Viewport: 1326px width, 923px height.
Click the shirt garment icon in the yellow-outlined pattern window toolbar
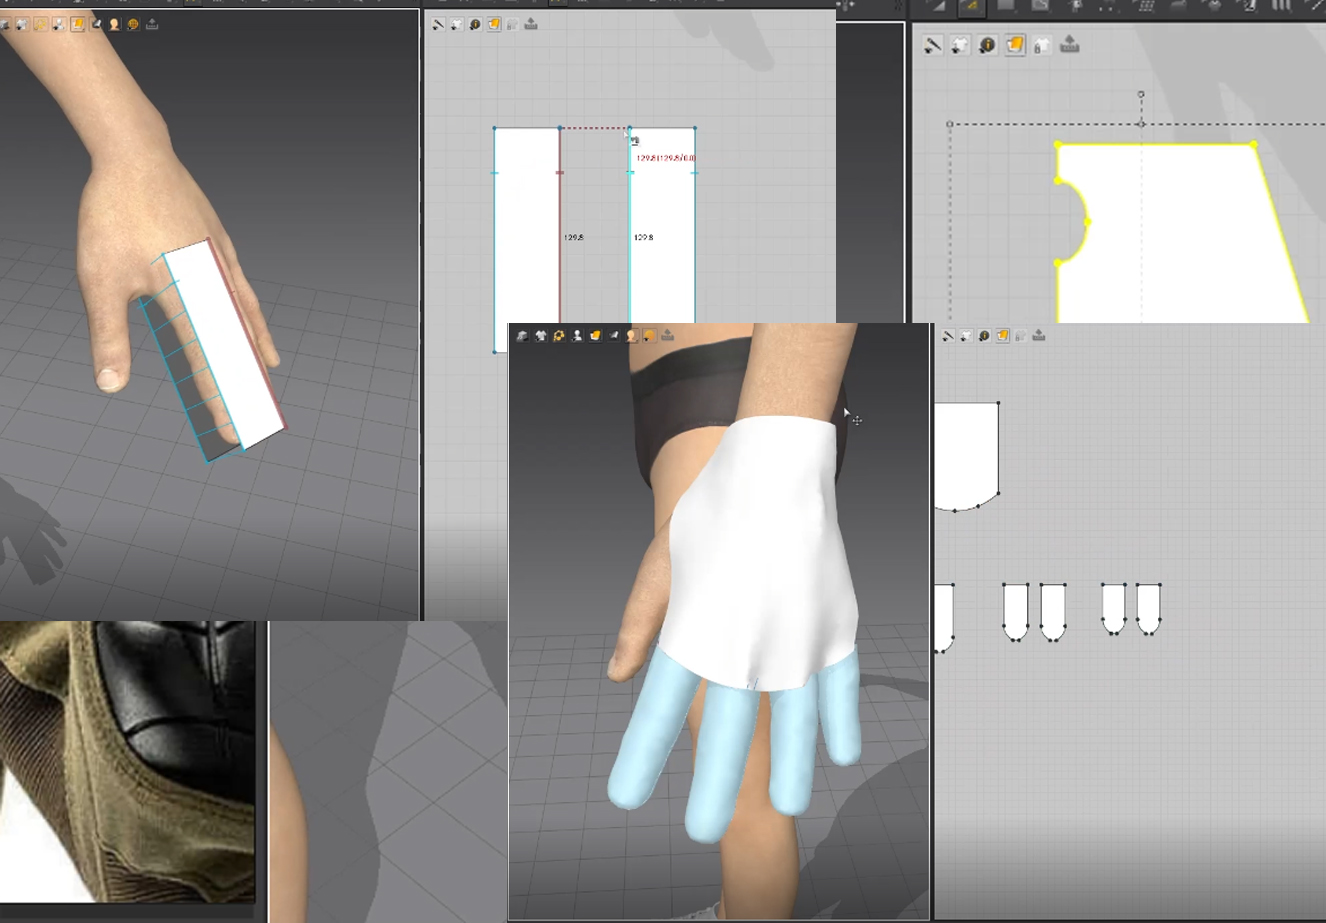click(960, 45)
